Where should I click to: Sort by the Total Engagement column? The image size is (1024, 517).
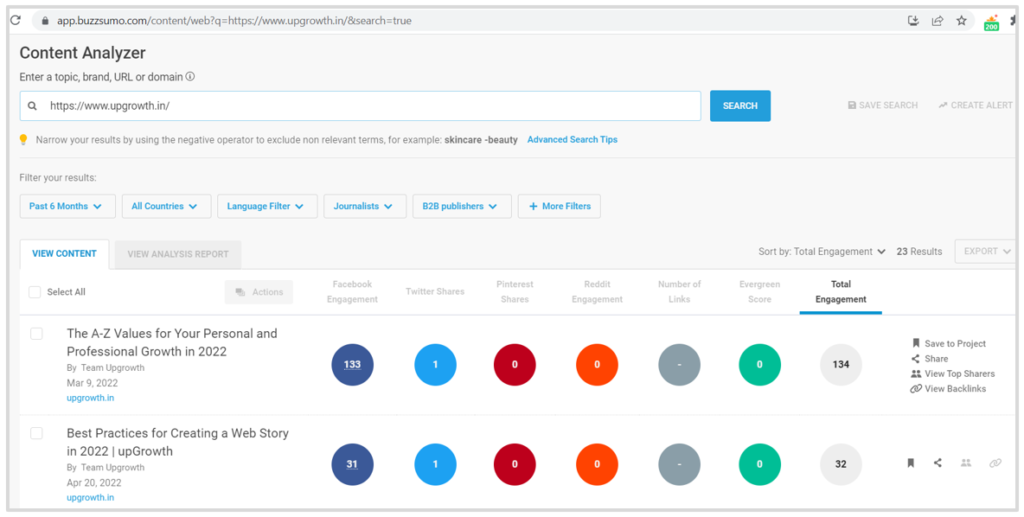pos(841,292)
